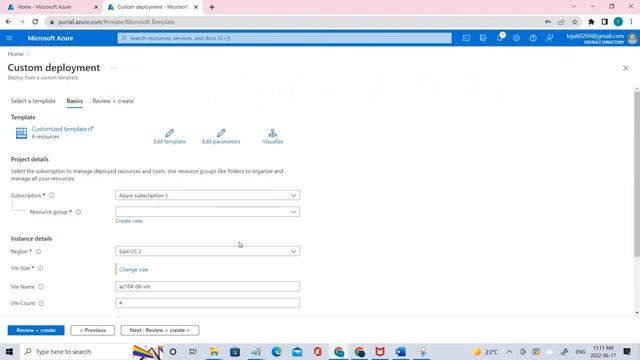Open Microsoft Edge from the taskbar

click(276, 351)
